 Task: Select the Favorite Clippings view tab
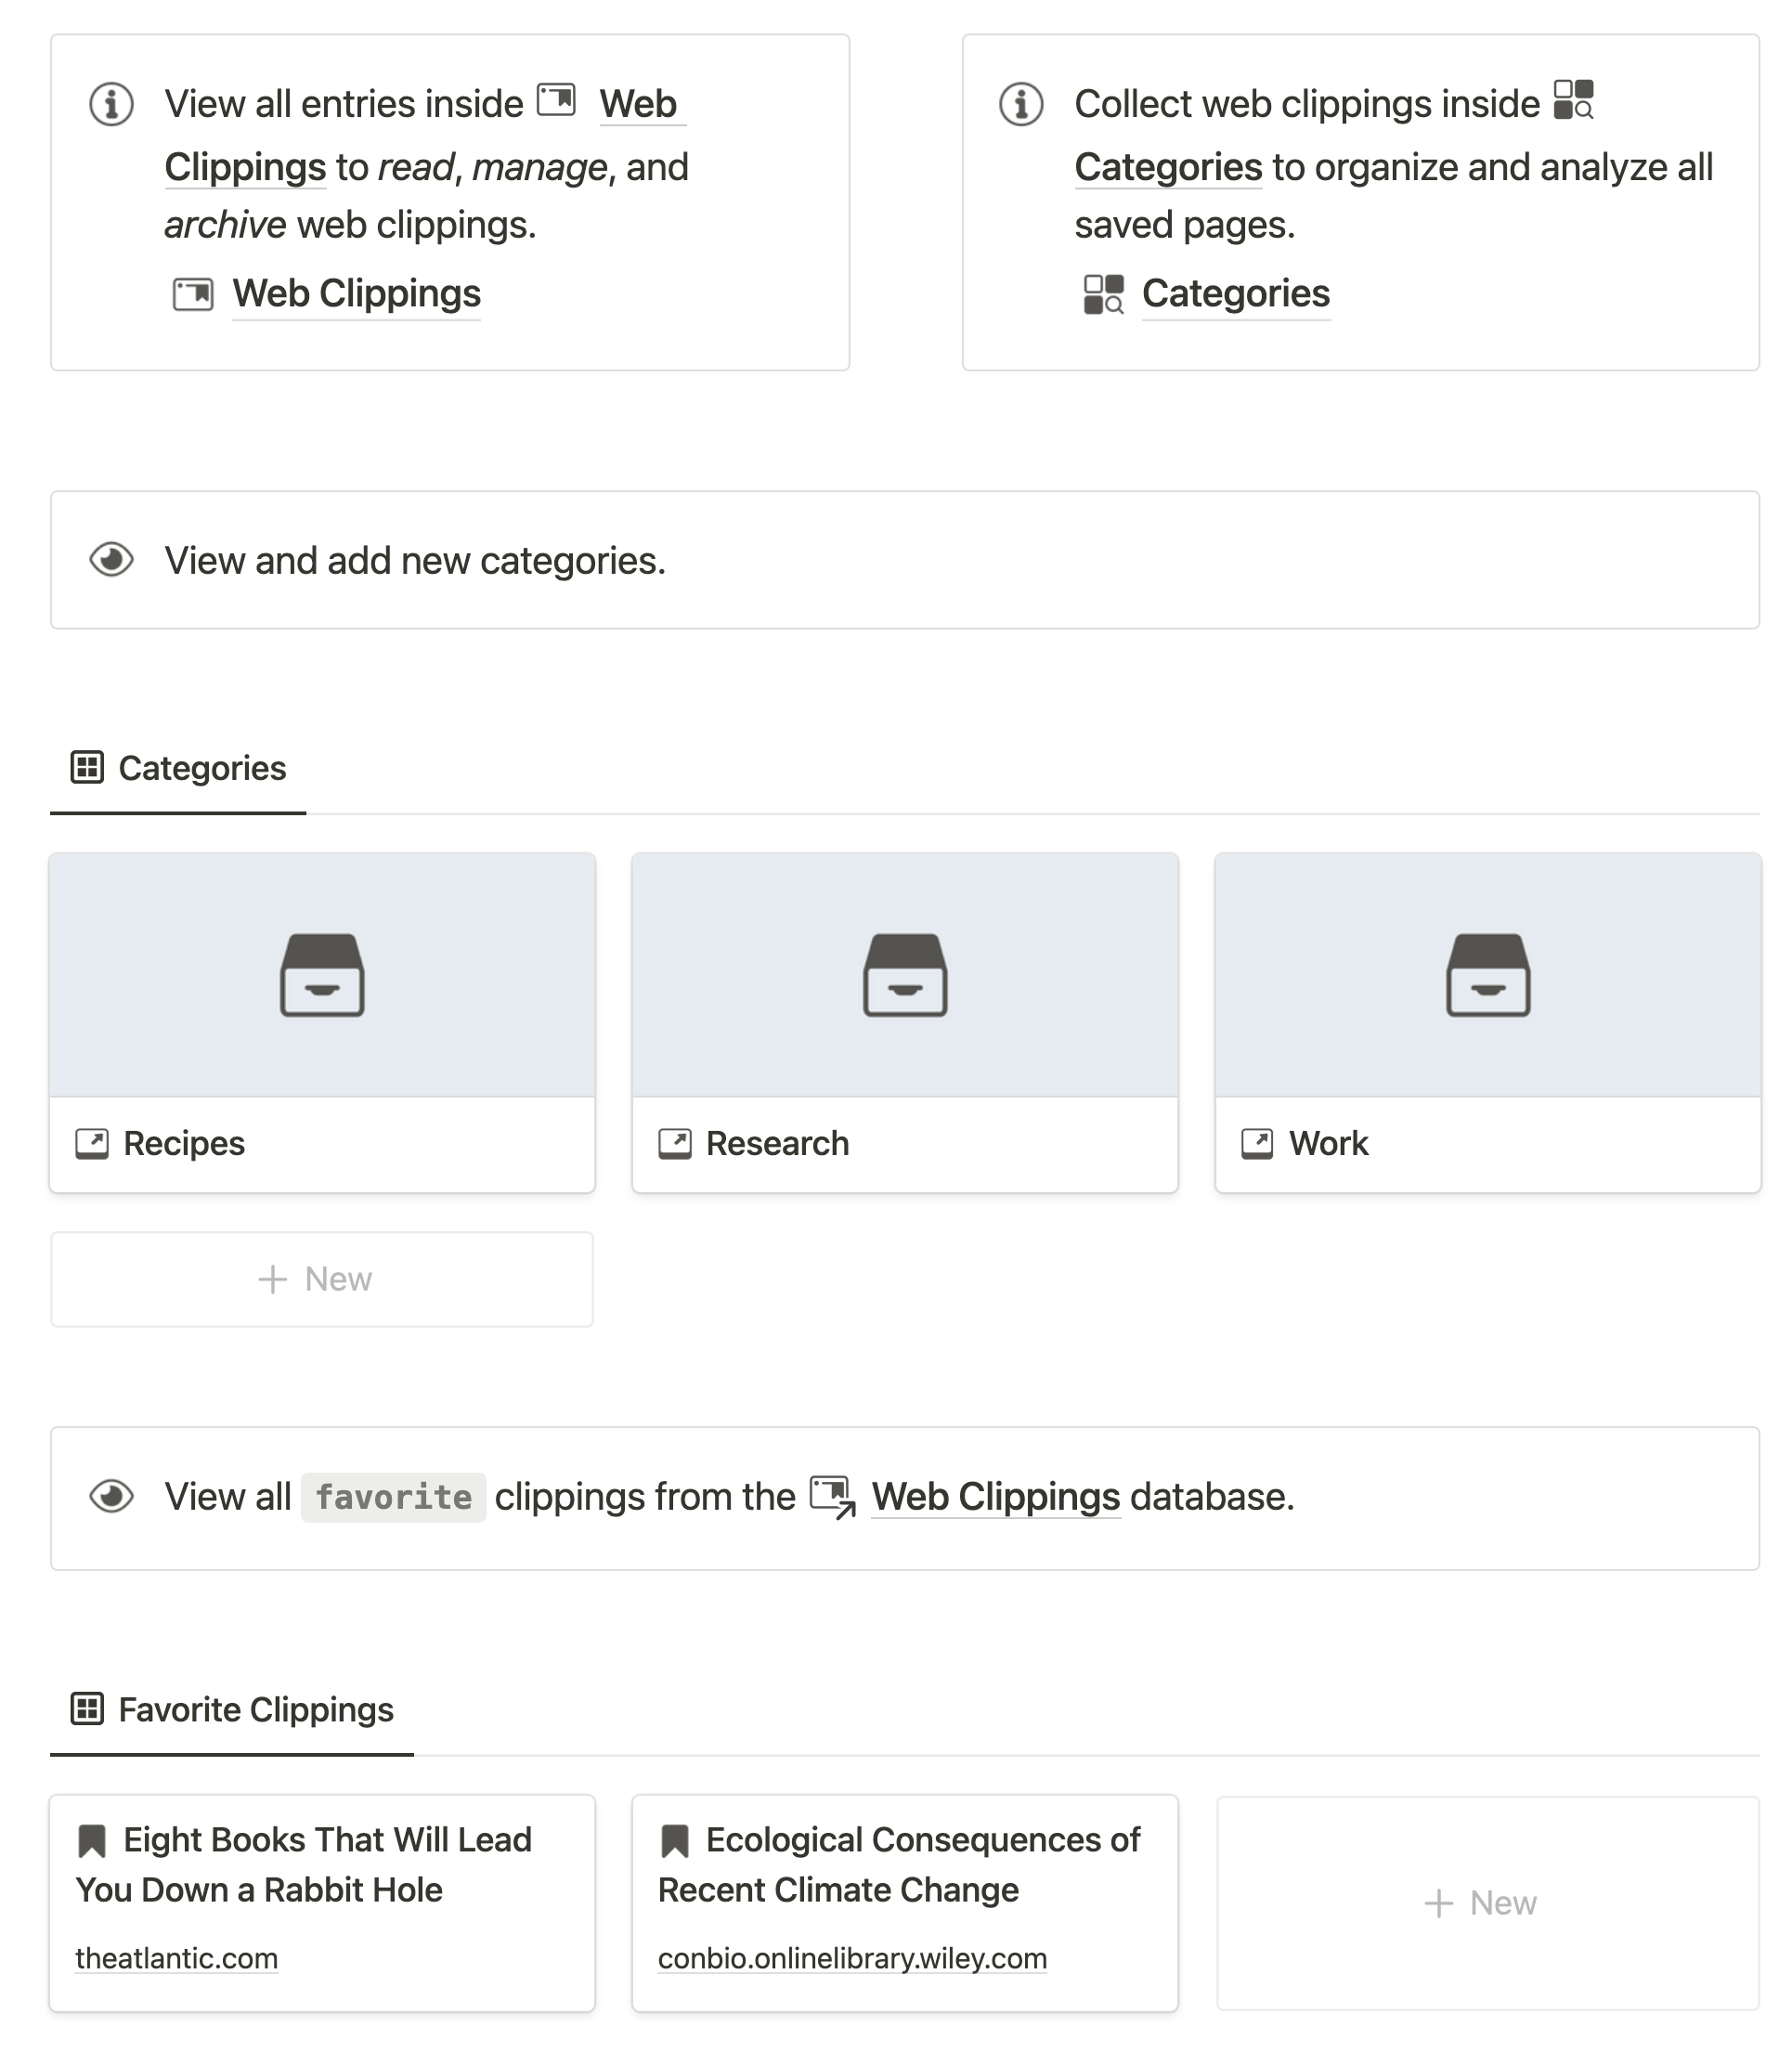tap(232, 1710)
